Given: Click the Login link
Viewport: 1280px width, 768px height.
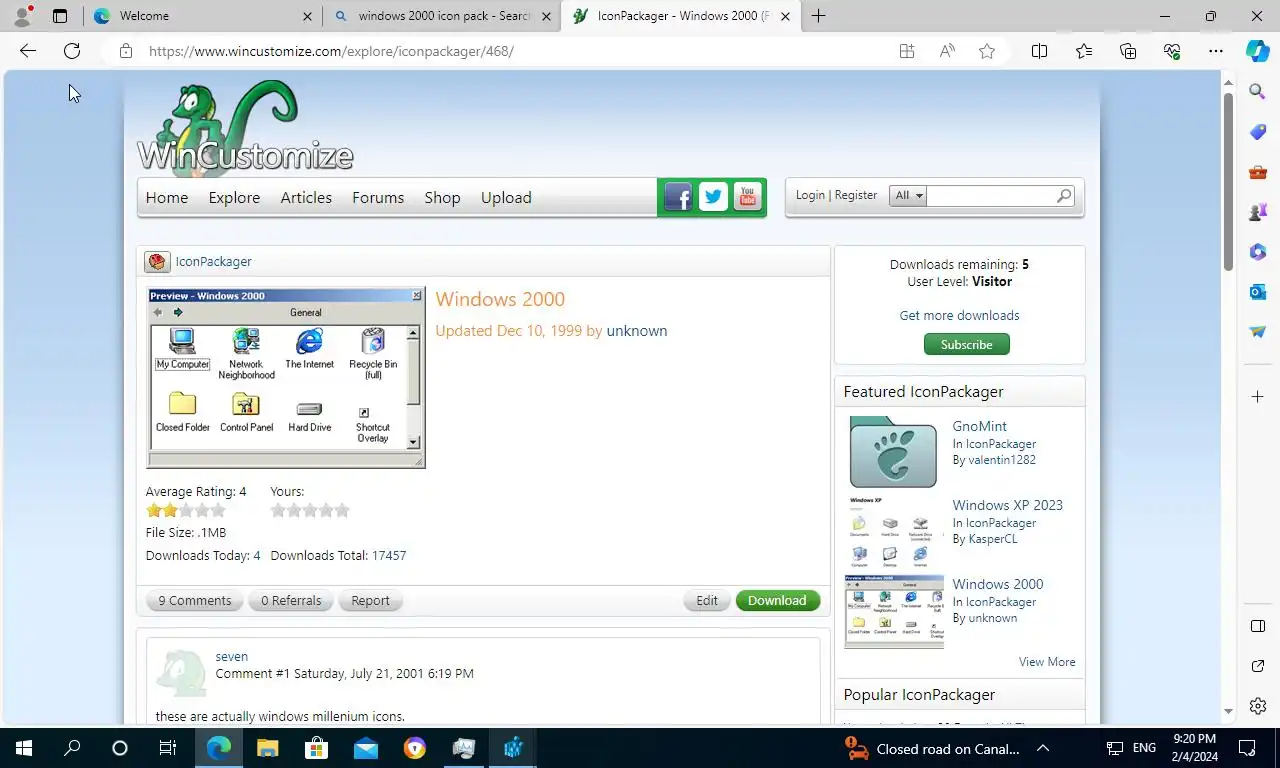Looking at the screenshot, I should (x=810, y=195).
